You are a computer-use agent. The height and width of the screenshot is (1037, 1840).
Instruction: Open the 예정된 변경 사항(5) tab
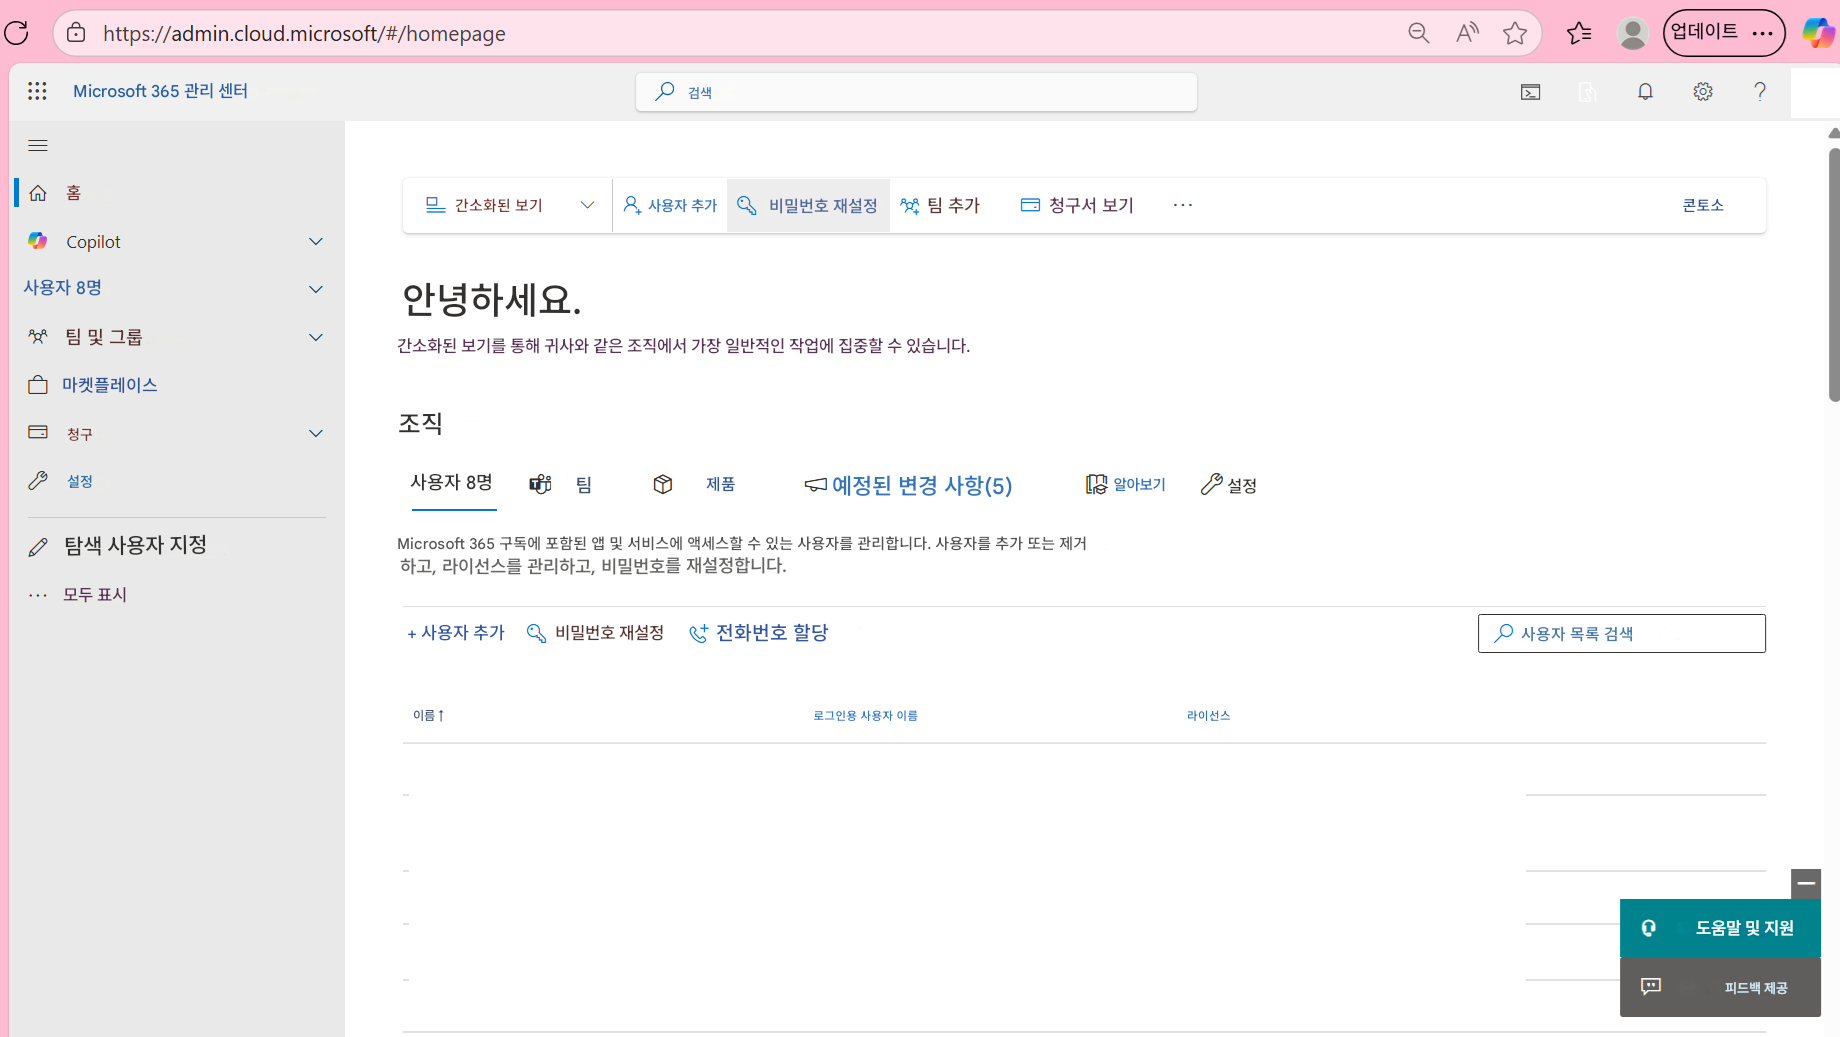[x=908, y=485]
